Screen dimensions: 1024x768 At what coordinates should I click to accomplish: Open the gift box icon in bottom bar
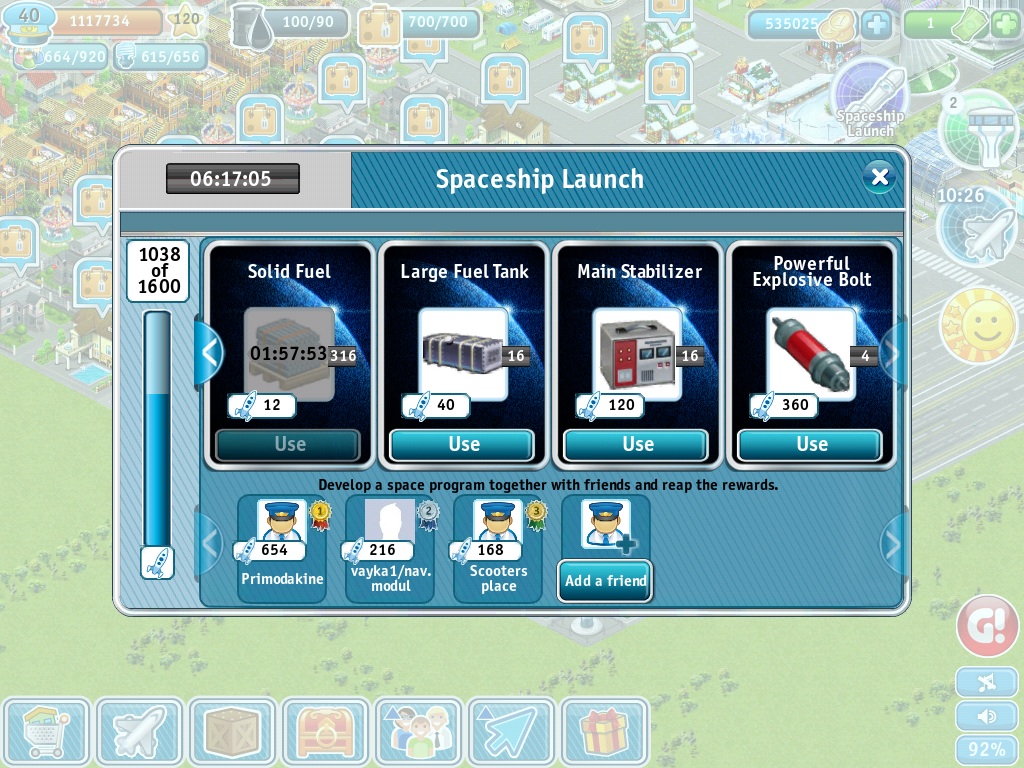pyautogui.click(x=605, y=731)
